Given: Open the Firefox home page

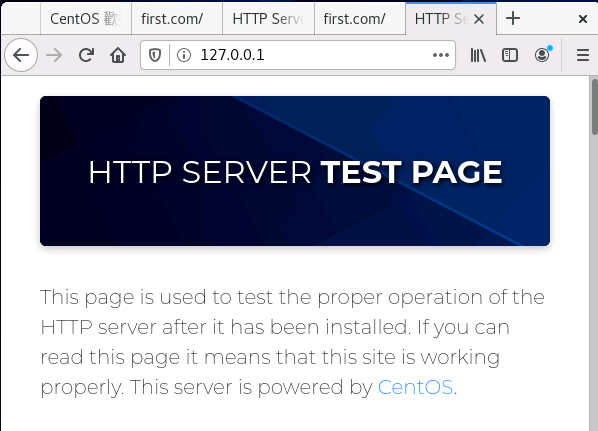Looking at the screenshot, I should pyautogui.click(x=118, y=55).
